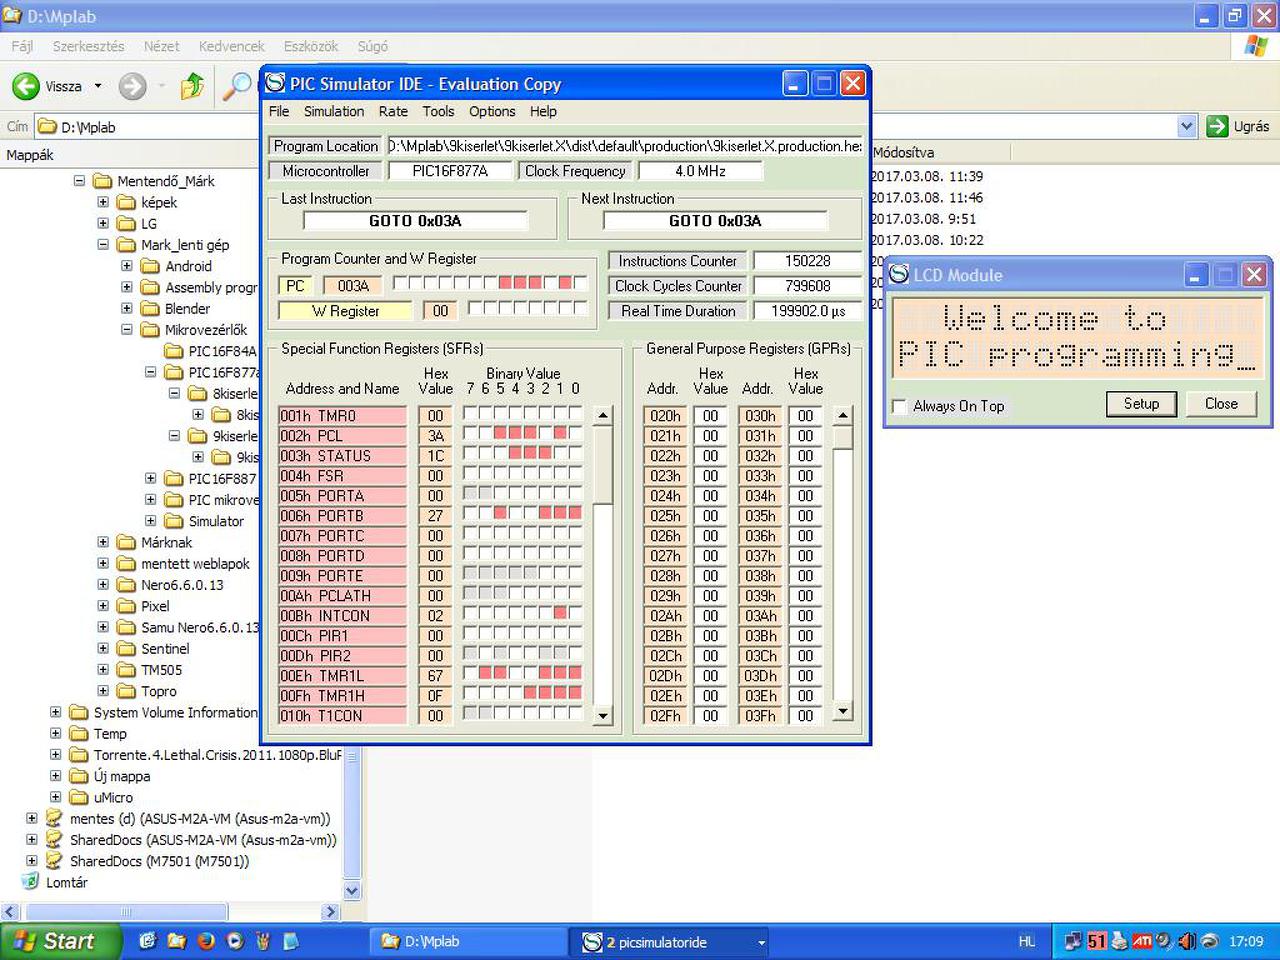Collapse the Mikrovezérlők folder

coord(127,329)
